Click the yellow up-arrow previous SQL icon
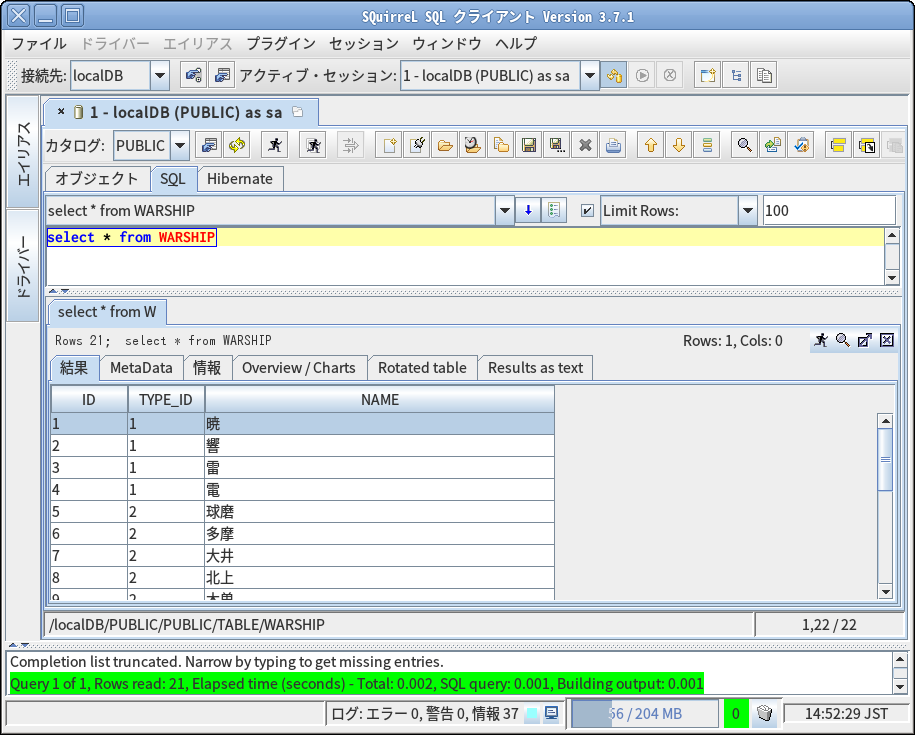 pyautogui.click(x=651, y=145)
